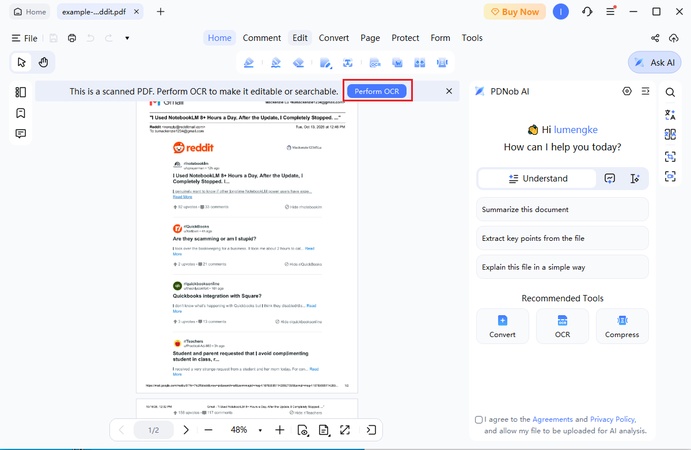
Task: Zoom in with the plus button
Action: pos(279,430)
